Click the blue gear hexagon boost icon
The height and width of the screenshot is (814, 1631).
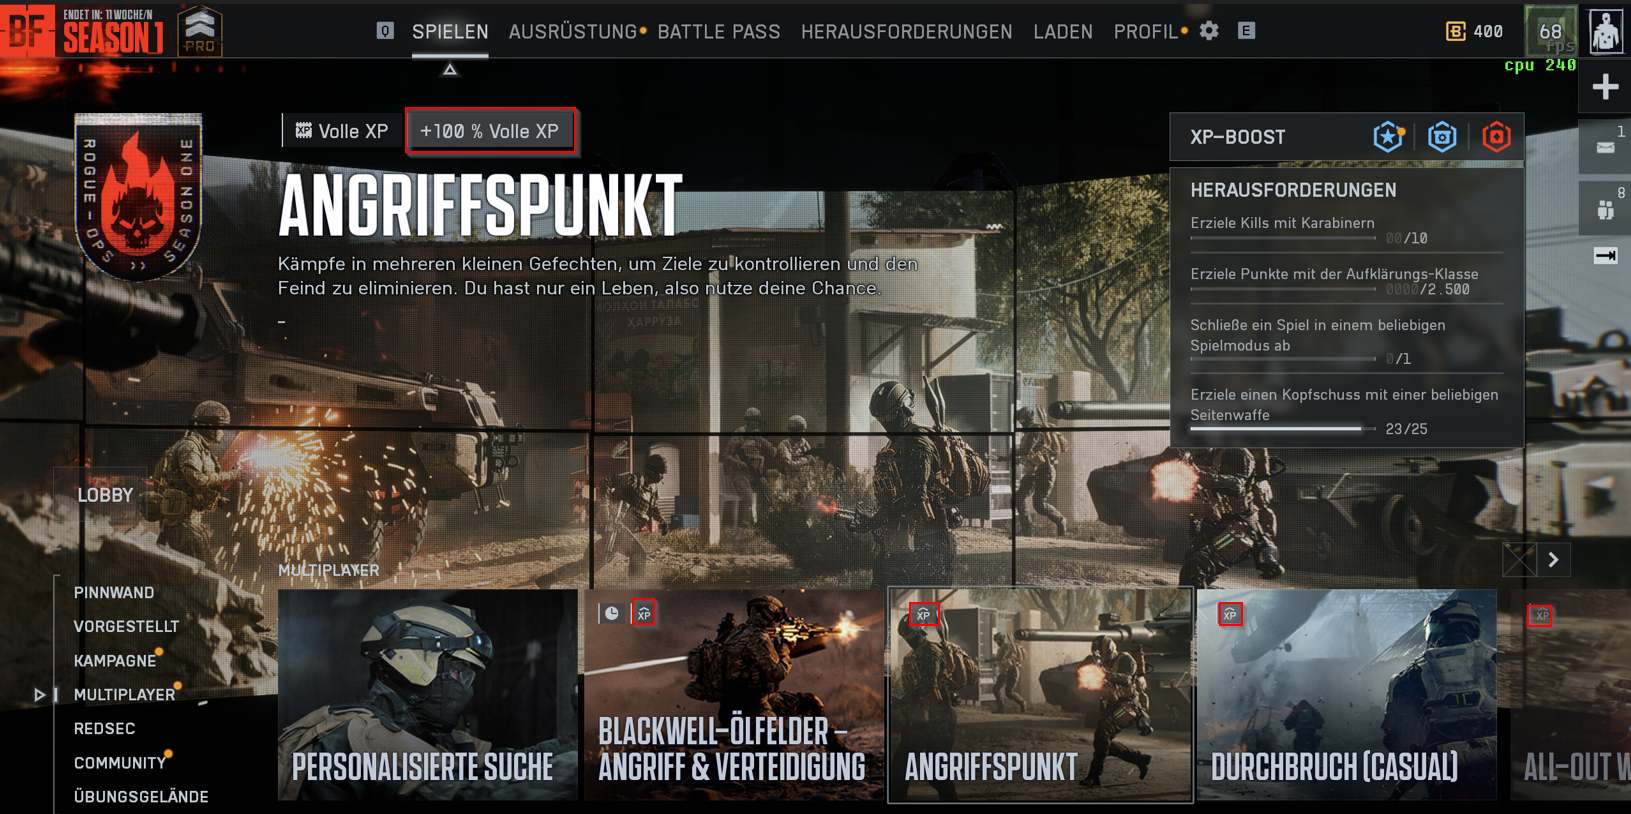pos(1442,137)
